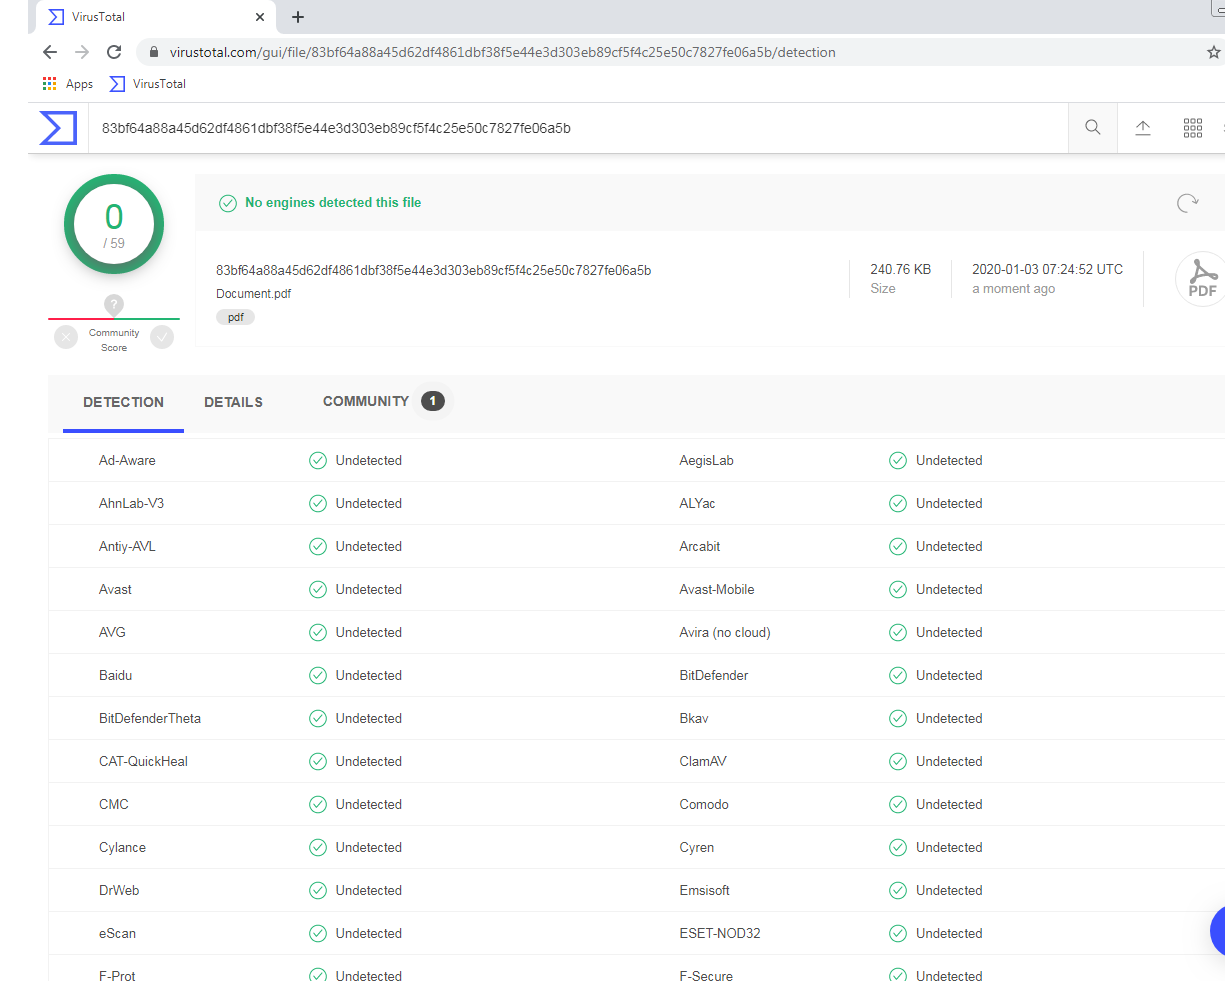This screenshot has height=981, width=1225.
Task: Click the eScan engine name
Action: pos(117,933)
